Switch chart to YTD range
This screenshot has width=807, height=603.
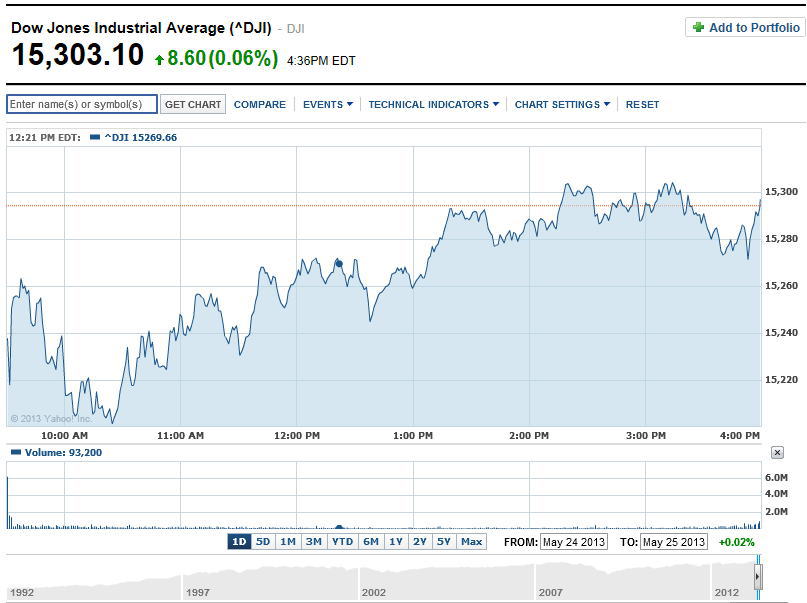click(x=342, y=542)
